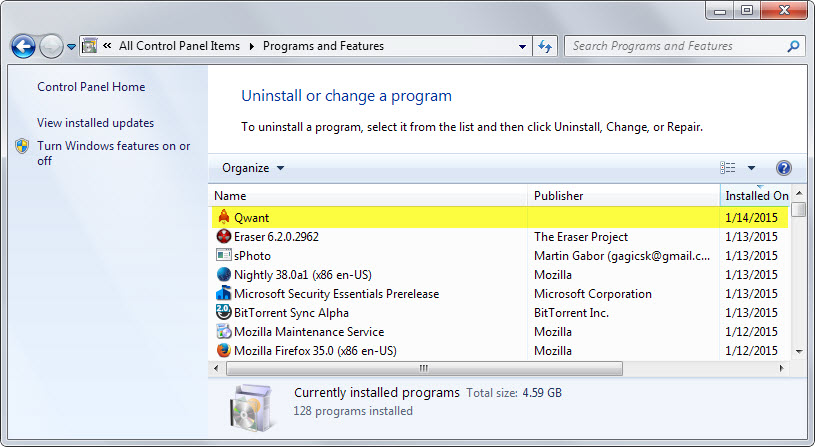Click the horizontal scrollbar thumb
The width and height of the screenshot is (815, 447).
tap(424, 368)
